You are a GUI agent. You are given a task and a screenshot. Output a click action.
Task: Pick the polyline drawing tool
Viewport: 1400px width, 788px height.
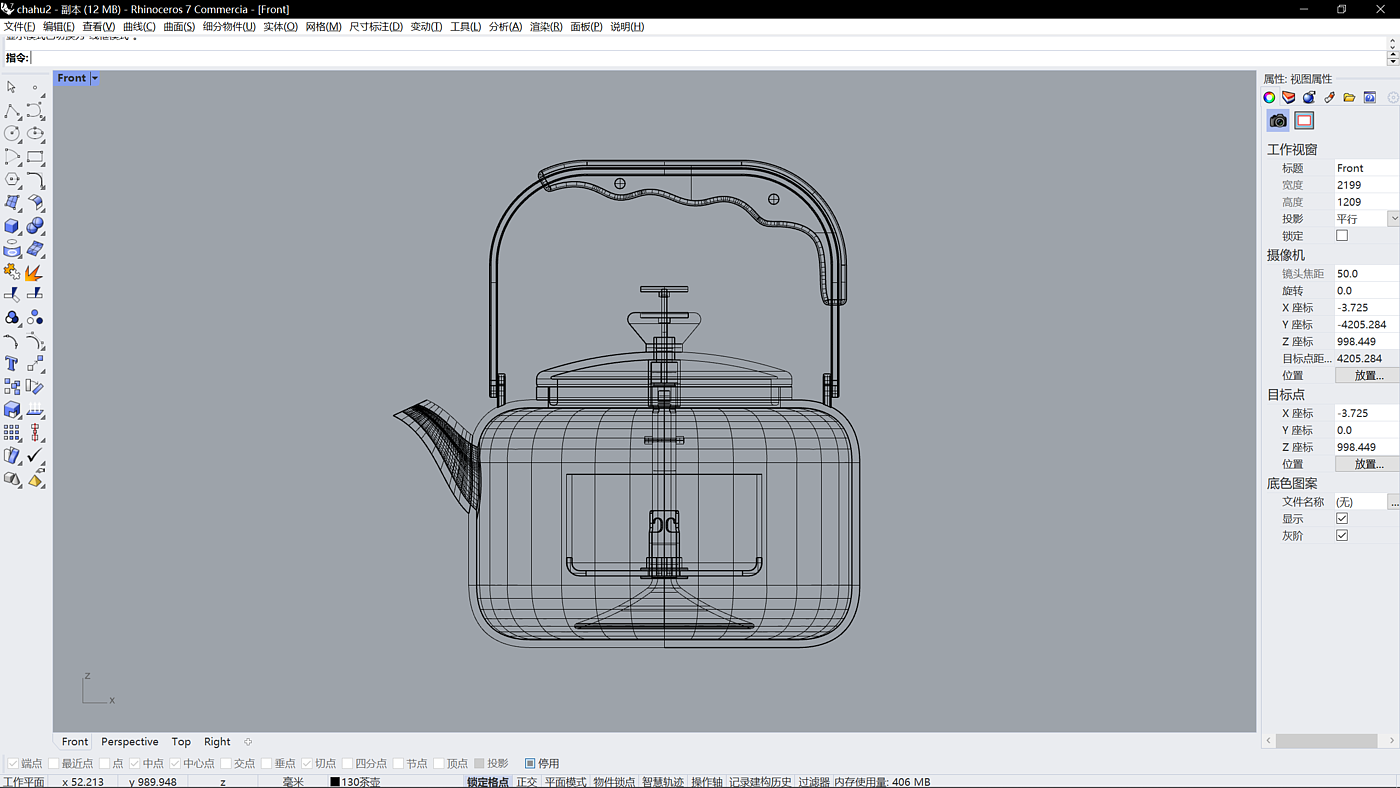coord(12,111)
